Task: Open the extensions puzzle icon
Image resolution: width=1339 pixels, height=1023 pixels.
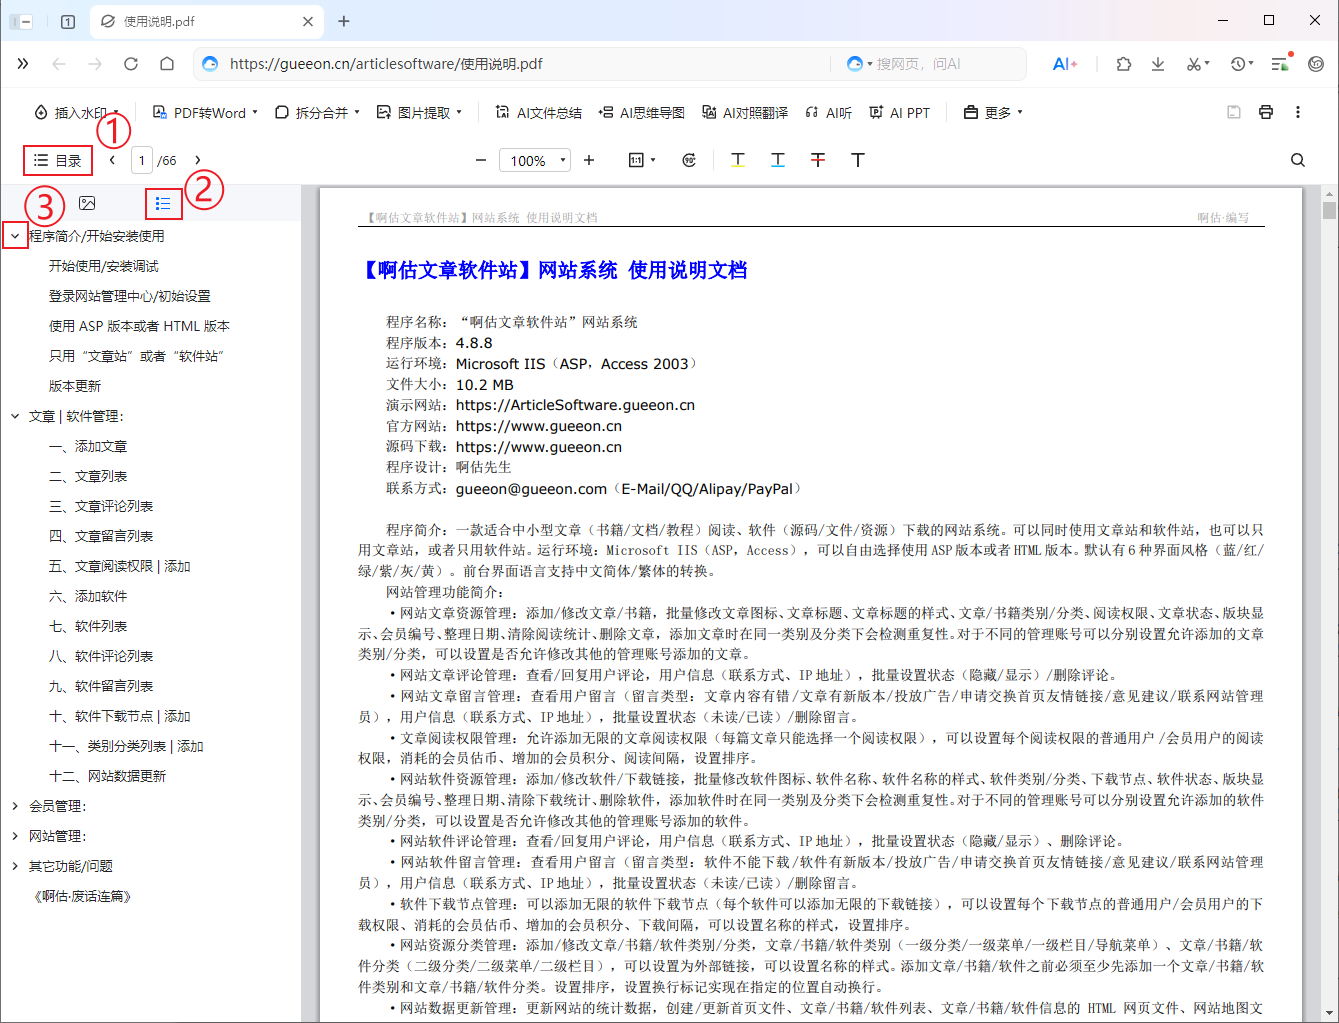Action: [1124, 64]
